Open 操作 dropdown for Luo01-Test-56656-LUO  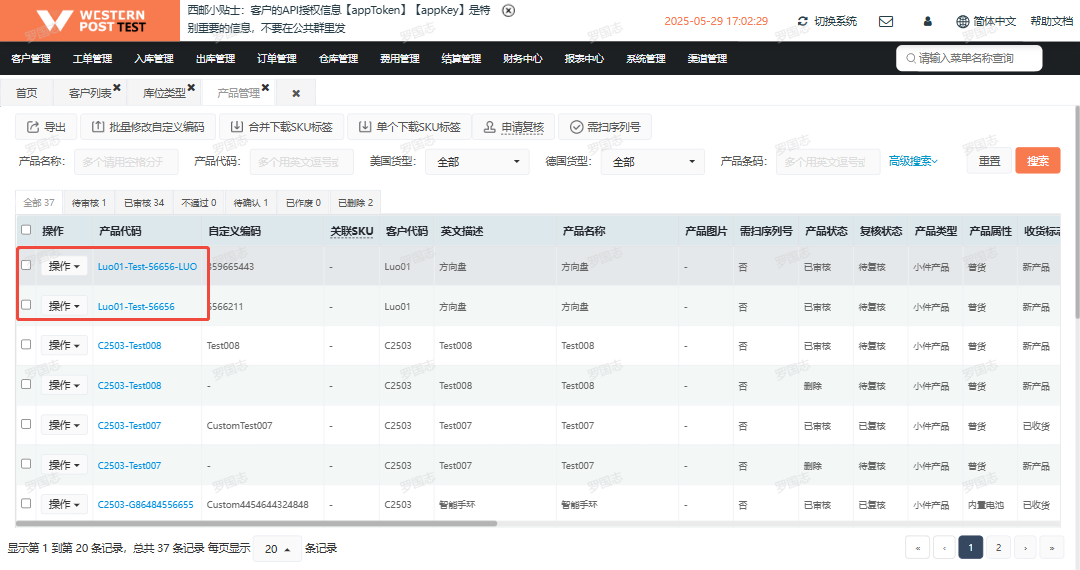coord(64,266)
